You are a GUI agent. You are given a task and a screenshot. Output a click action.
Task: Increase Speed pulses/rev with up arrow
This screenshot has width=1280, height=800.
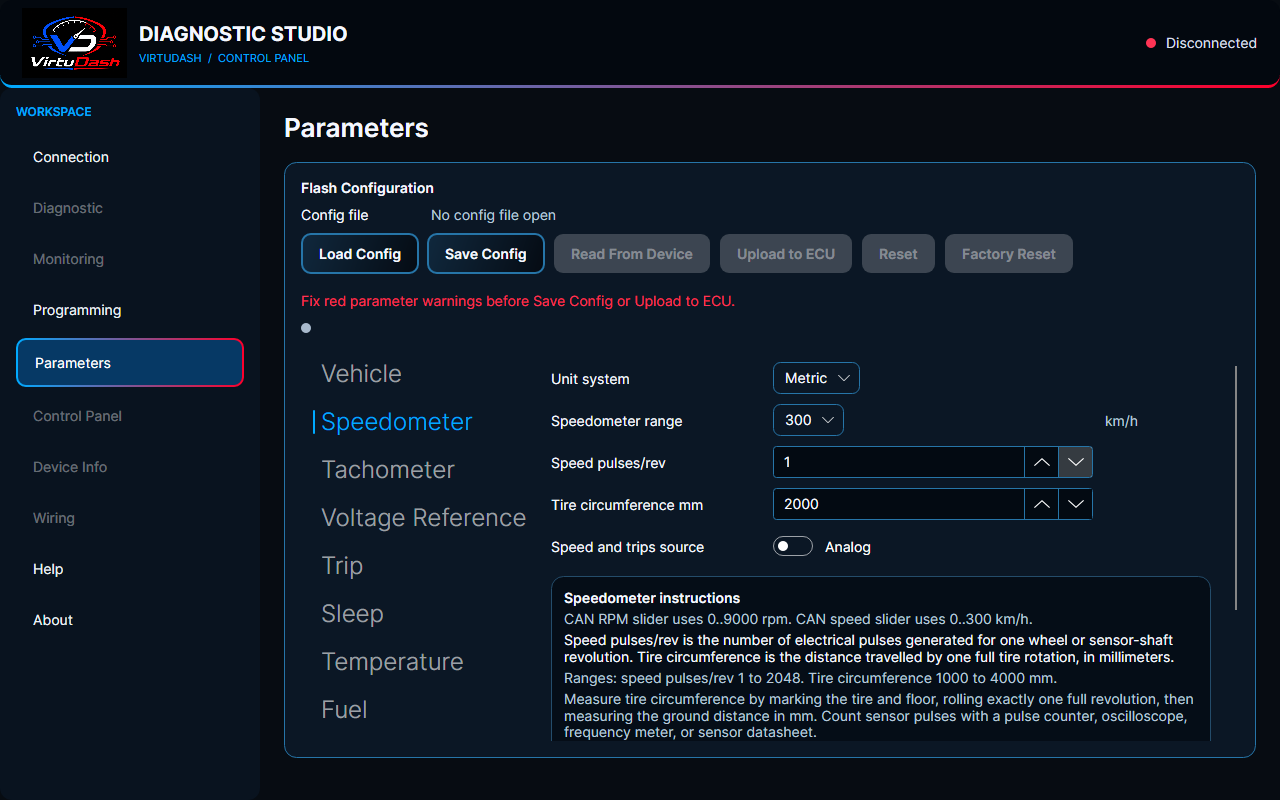tap(1041, 462)
